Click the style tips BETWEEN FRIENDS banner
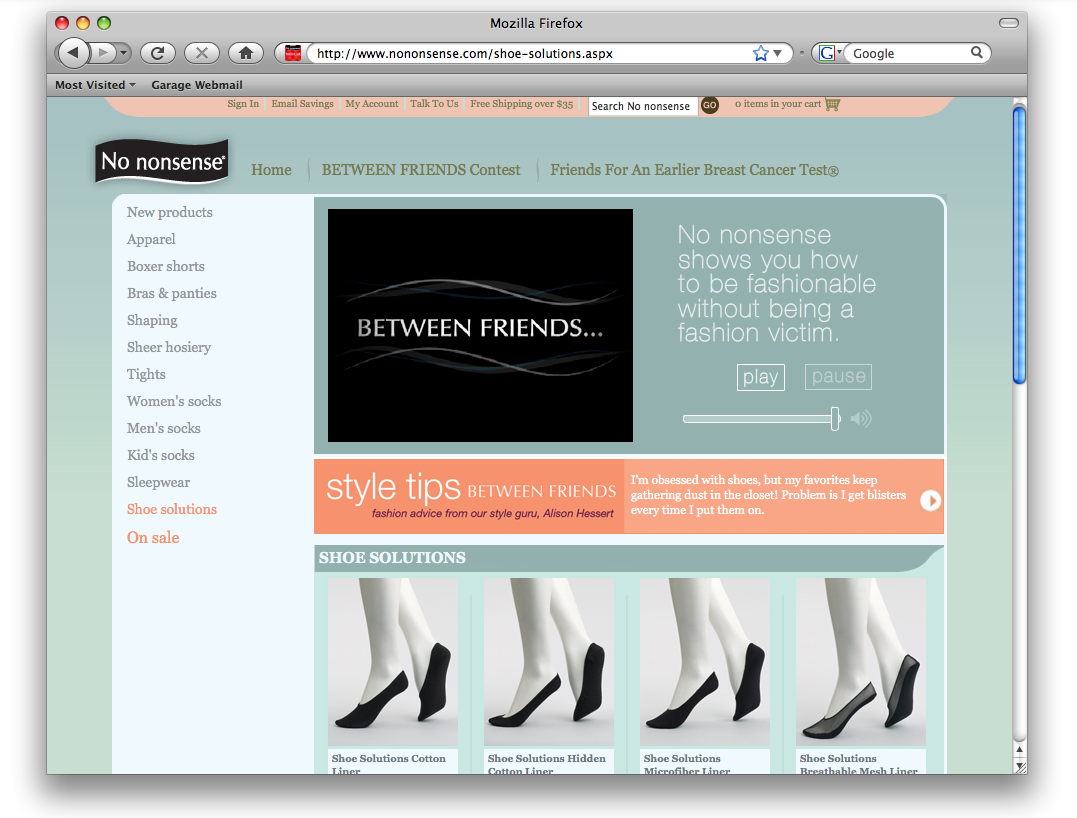This screenshot has height=818, width=1077. click(x=471, y=497)
